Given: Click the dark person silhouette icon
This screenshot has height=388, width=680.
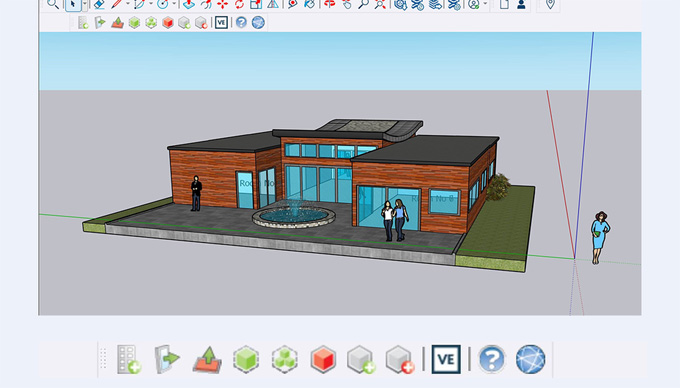Looking at the screenshot, I should (521, 4).
